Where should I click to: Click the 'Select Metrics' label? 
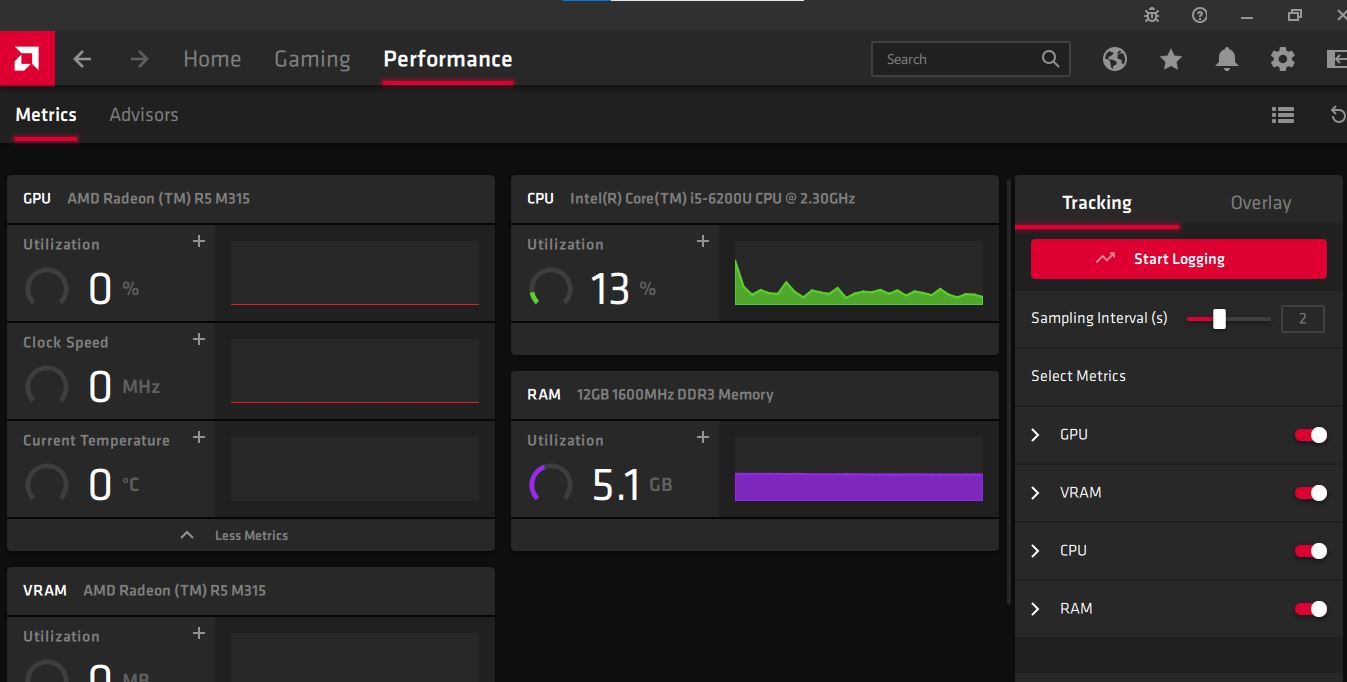1078,376
